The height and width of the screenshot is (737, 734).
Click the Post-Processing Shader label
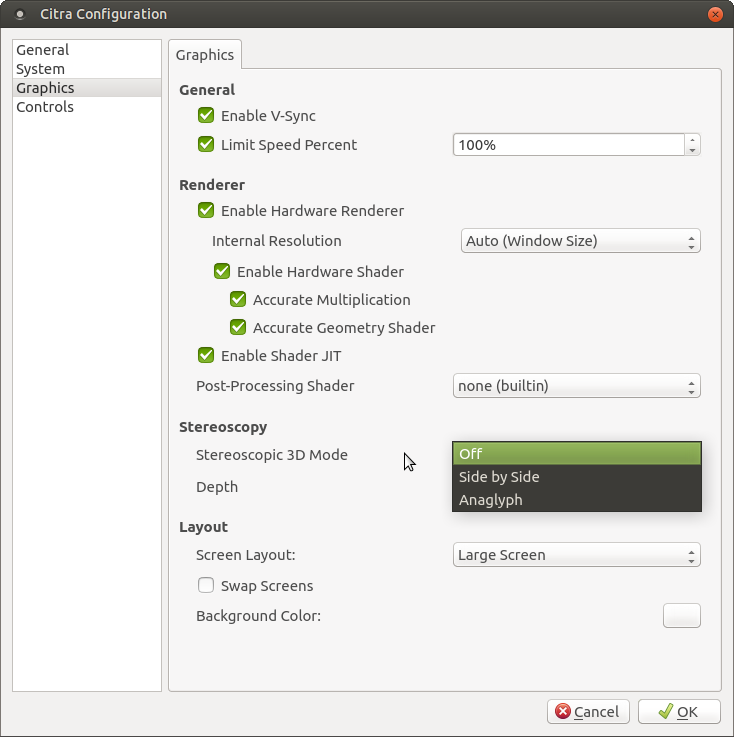(x=275, y=386)
